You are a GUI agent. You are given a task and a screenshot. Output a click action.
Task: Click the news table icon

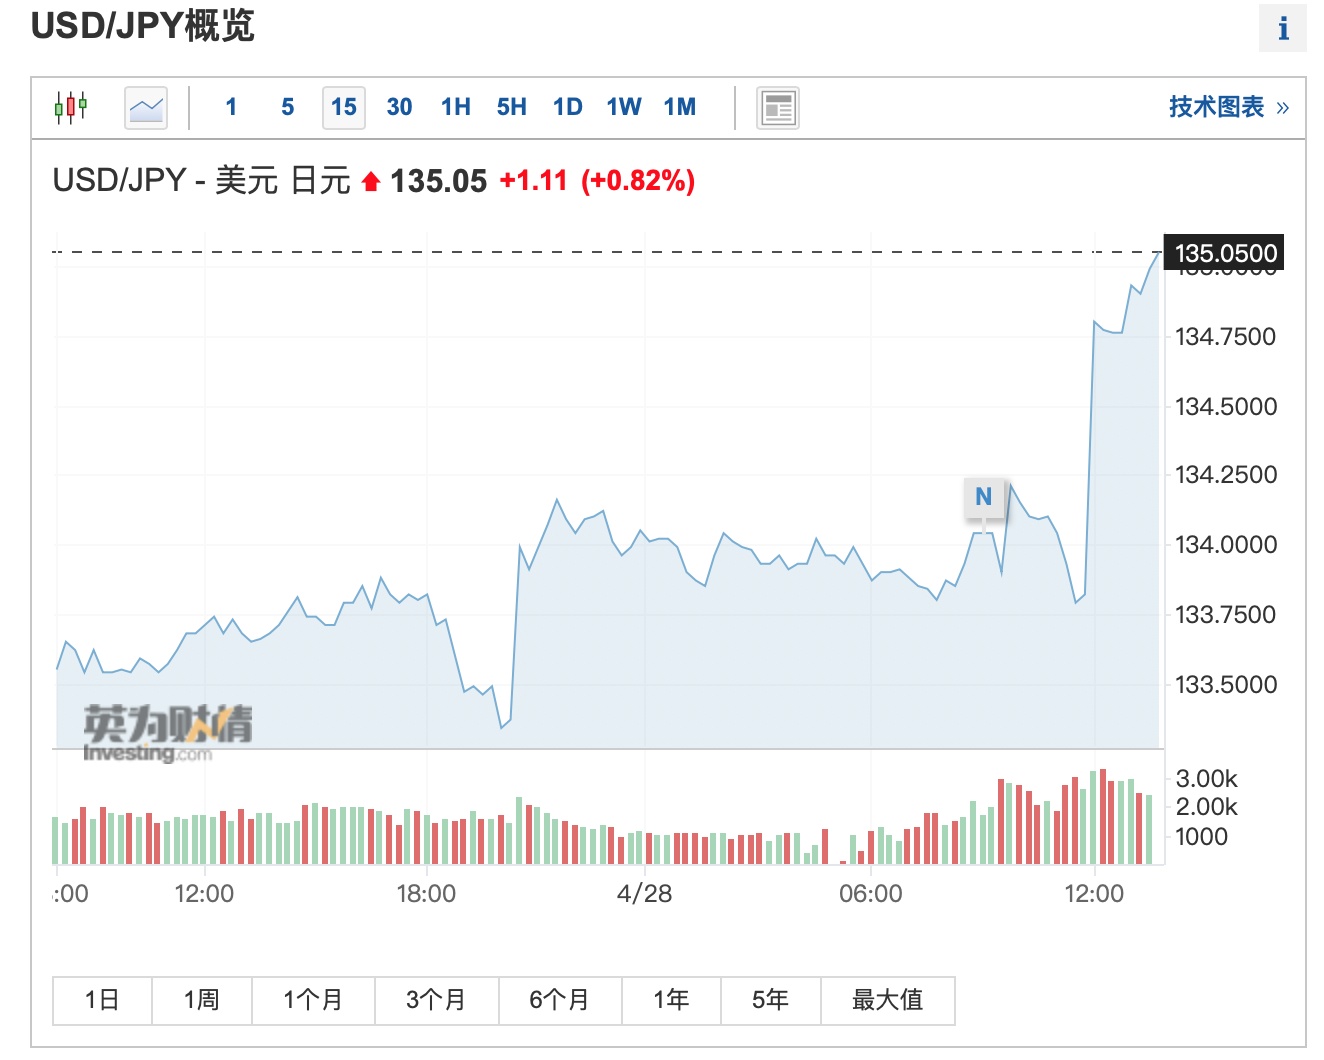(778, 107)
